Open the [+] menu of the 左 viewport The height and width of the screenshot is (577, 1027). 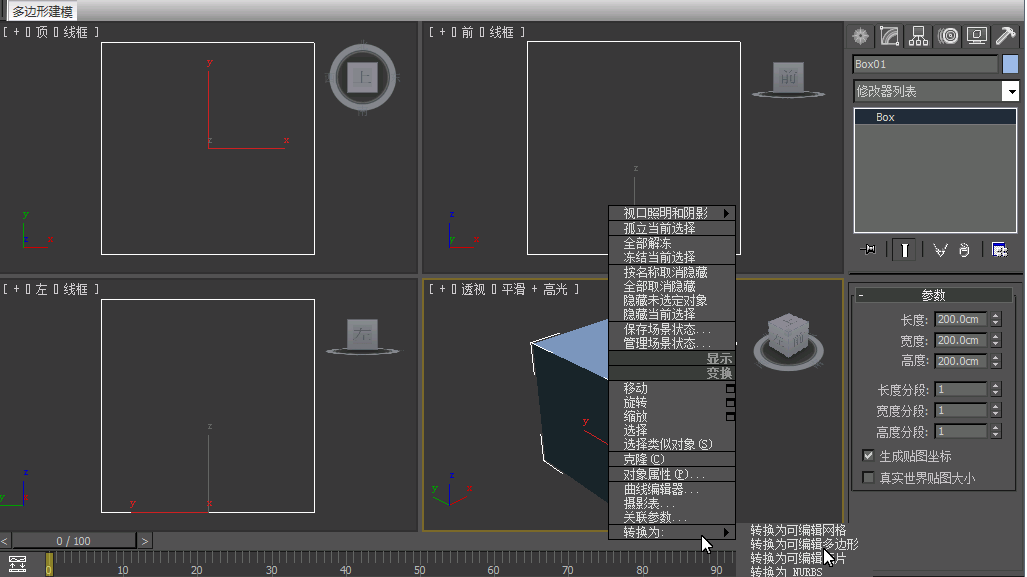[16, 289]
